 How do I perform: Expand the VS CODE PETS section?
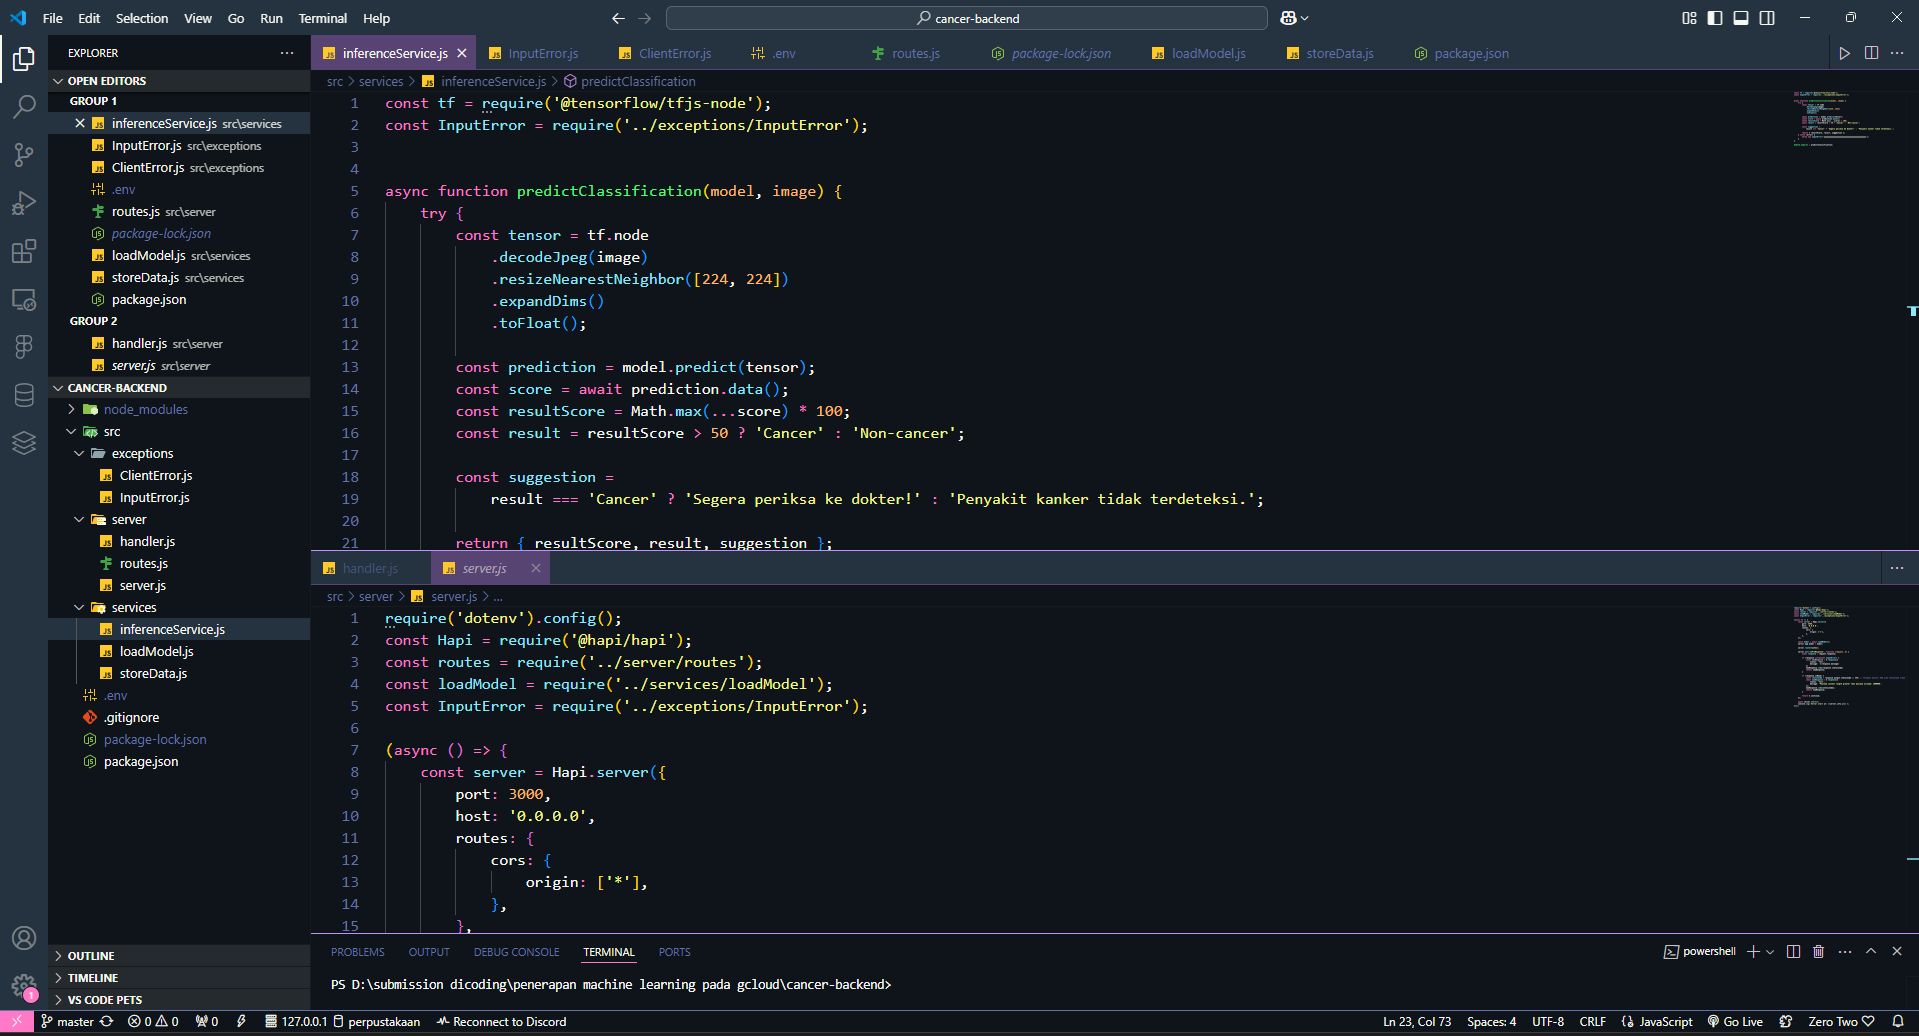180,1000
